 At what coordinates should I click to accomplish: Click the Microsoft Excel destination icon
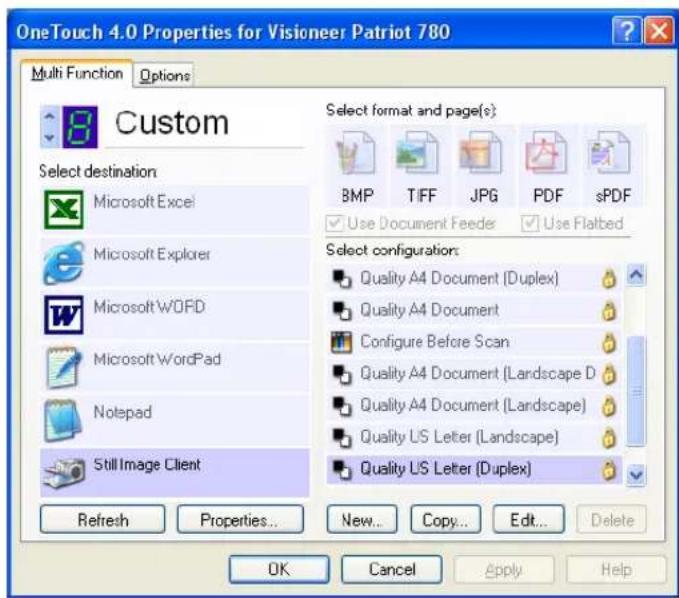pyautogui.click(x=64, y=210)
